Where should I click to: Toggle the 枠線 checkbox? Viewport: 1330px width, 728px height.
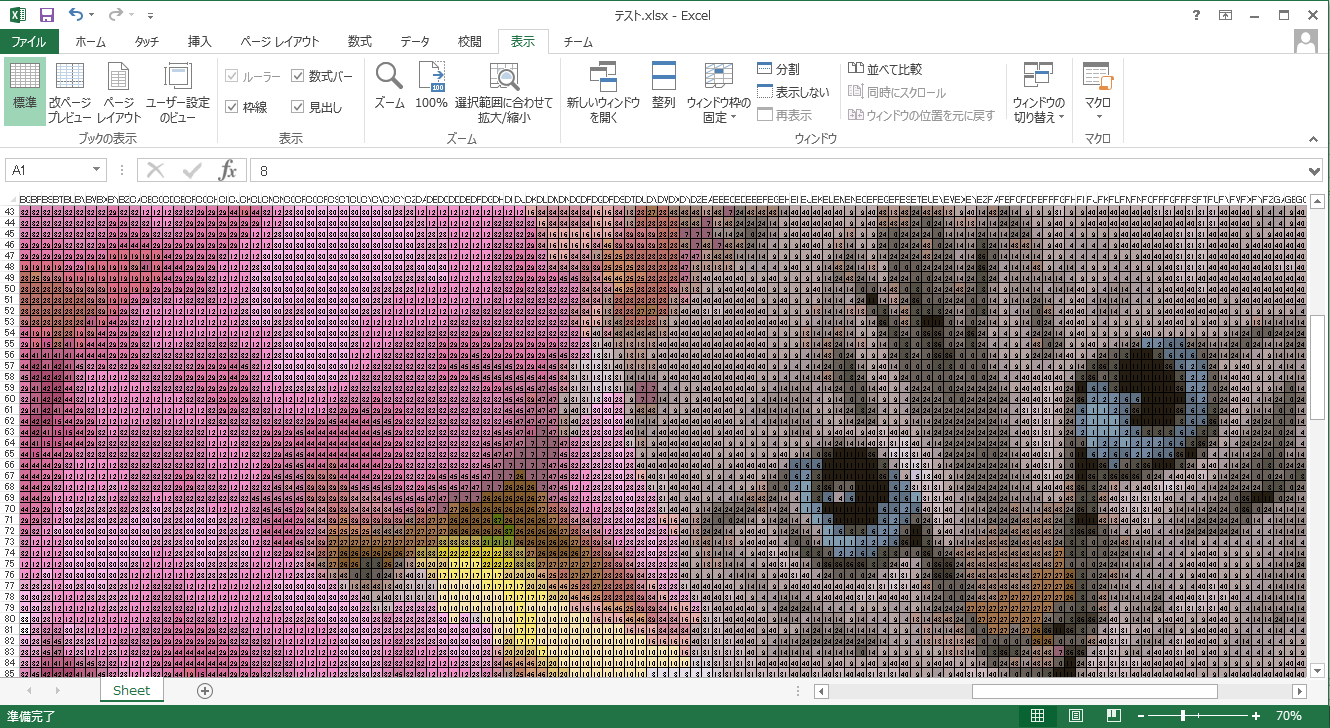point(246,107)
